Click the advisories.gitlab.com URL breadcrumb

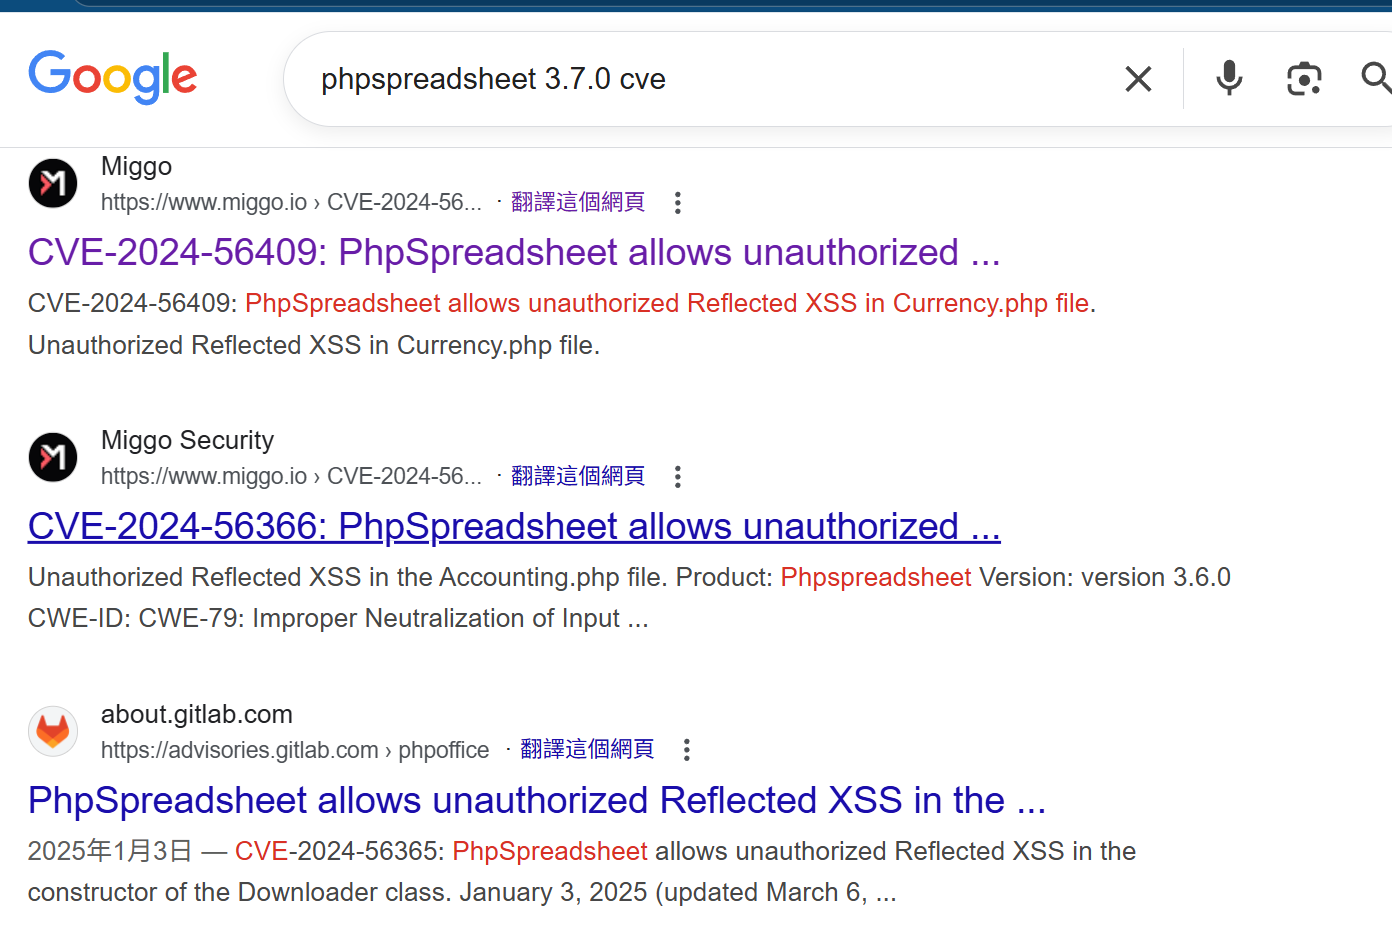295,750
